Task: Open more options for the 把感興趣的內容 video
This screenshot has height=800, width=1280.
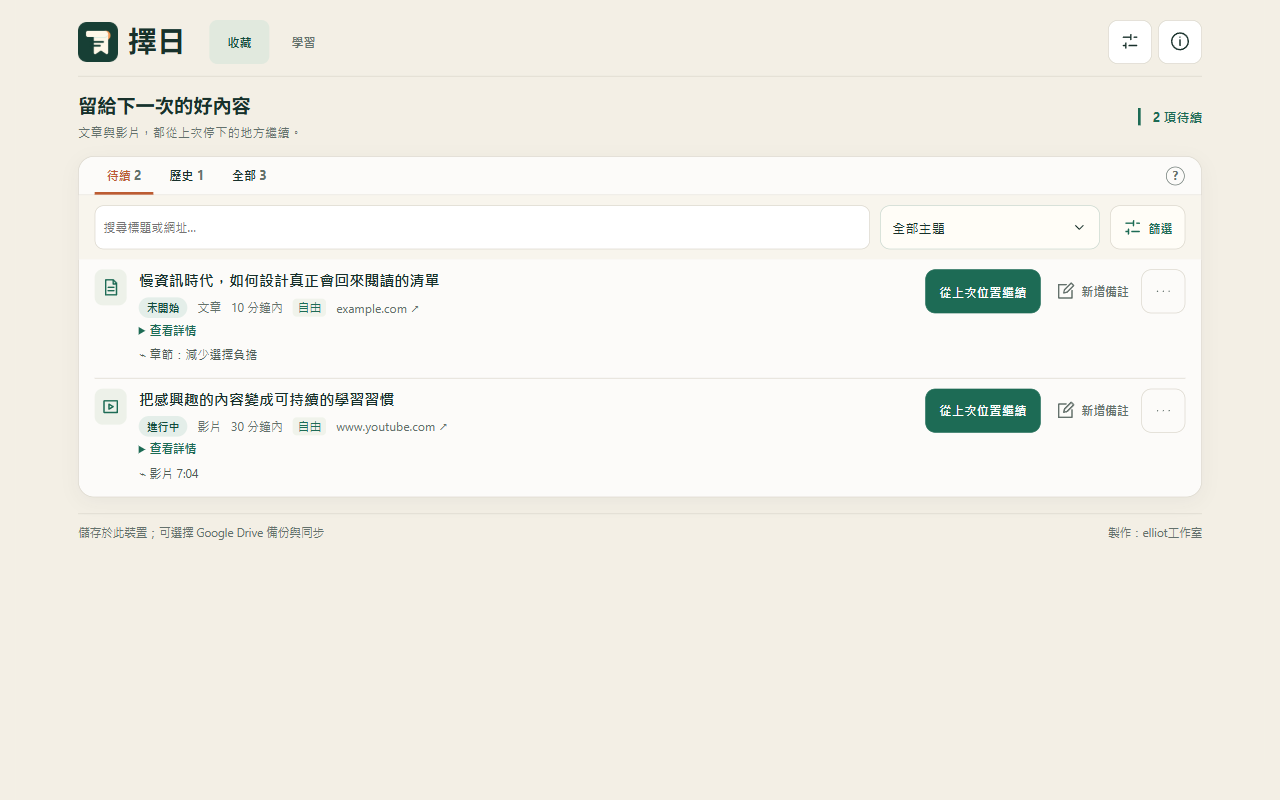Action: [1163, 410]
